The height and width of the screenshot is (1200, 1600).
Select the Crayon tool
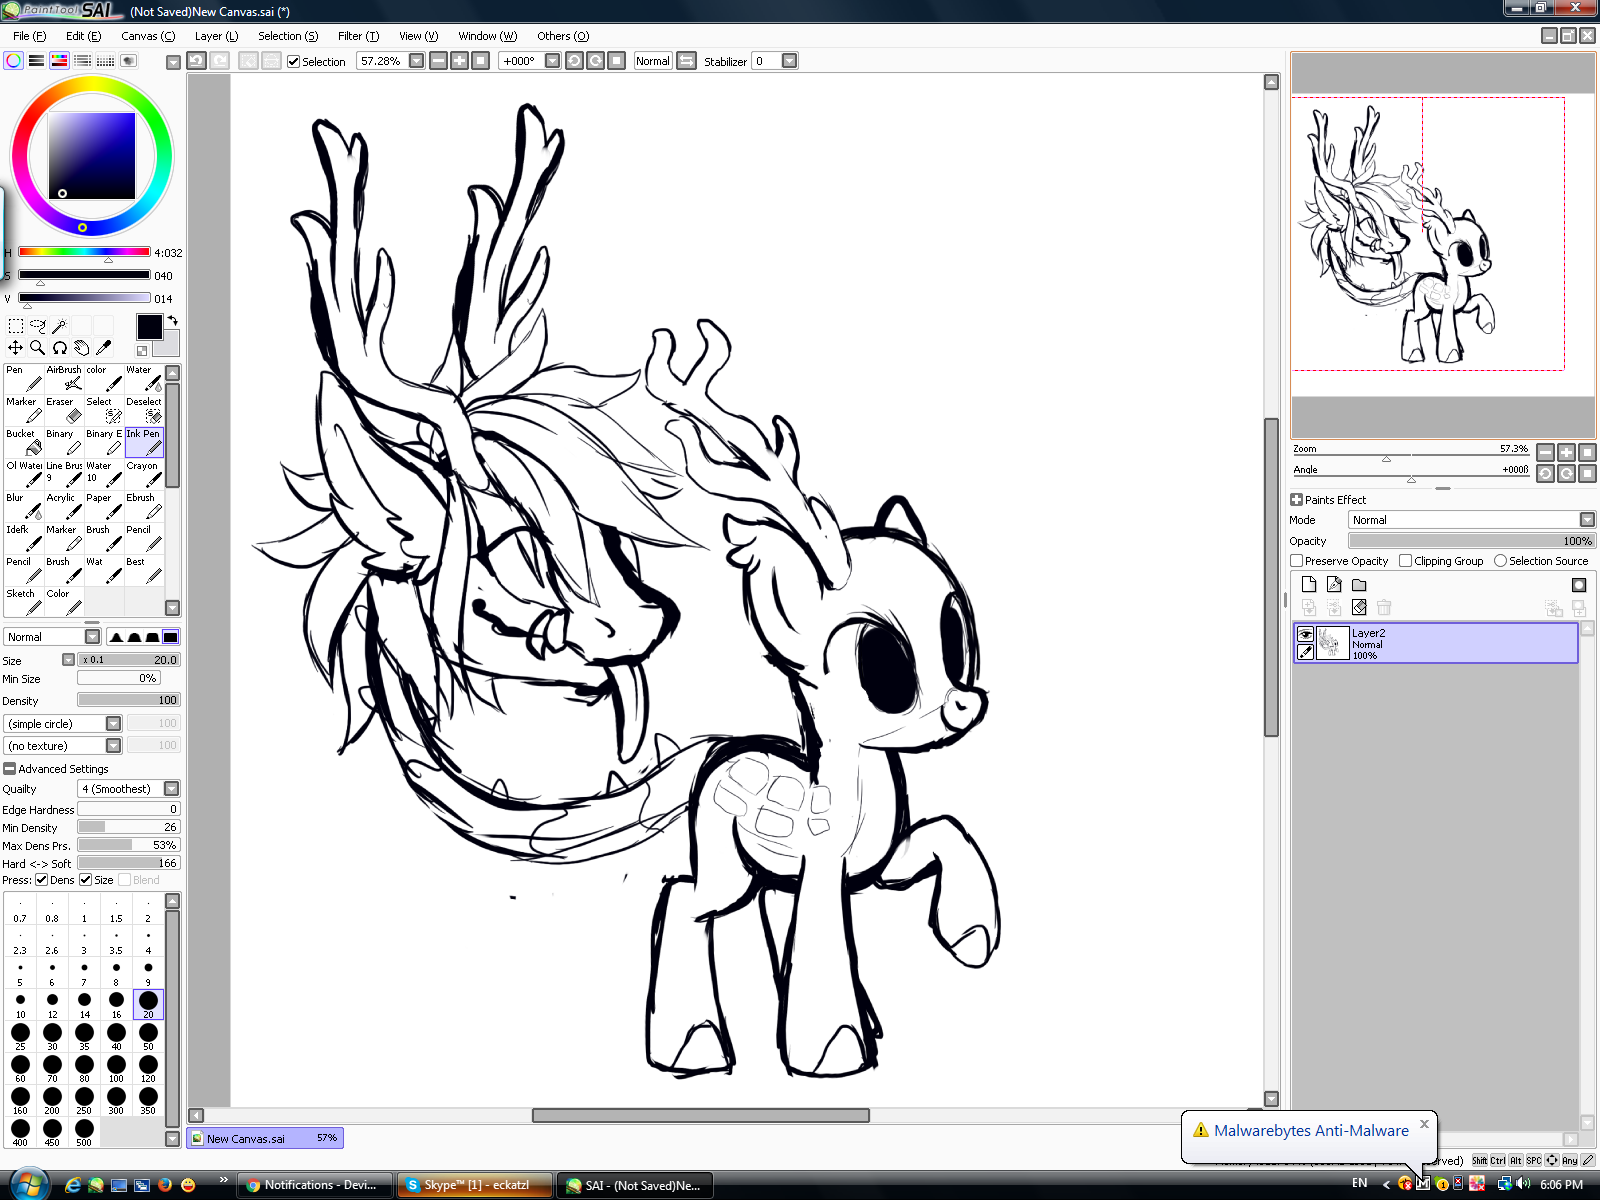point(144,474)
